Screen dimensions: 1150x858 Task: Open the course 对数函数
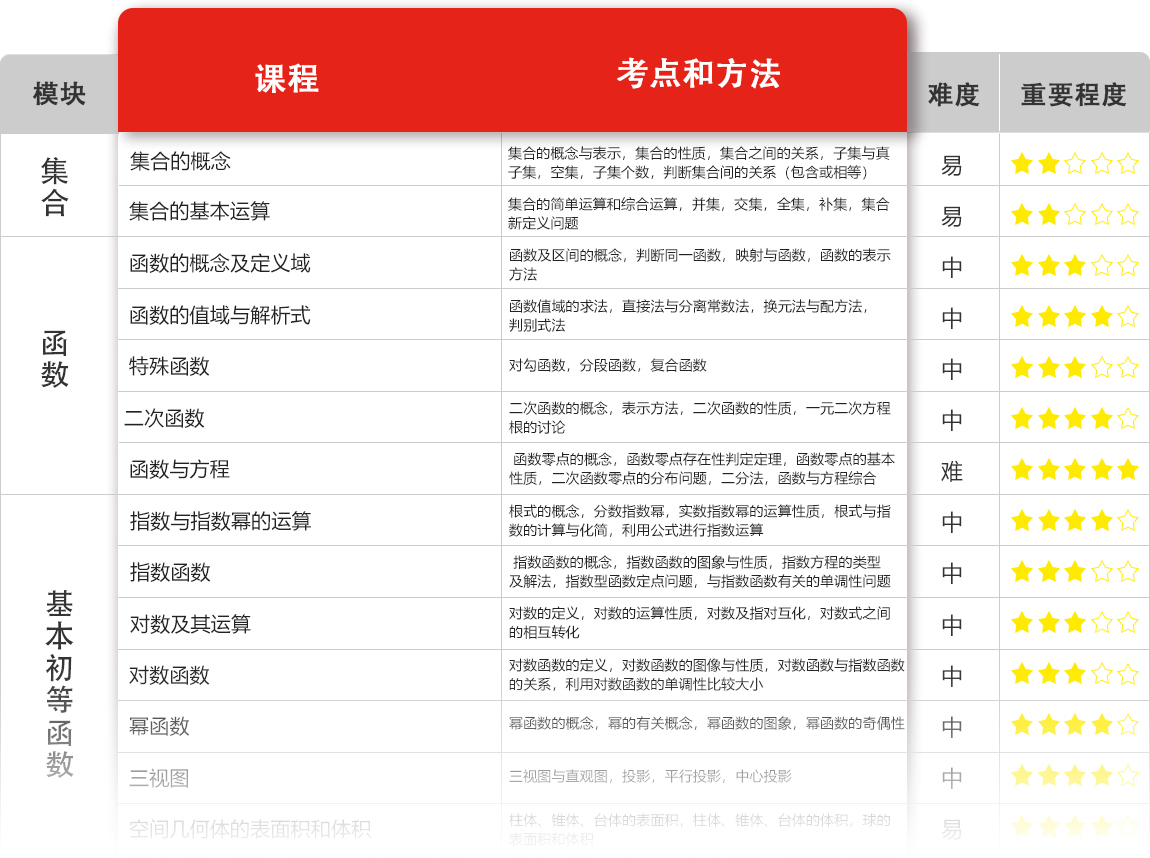point(169,675)
